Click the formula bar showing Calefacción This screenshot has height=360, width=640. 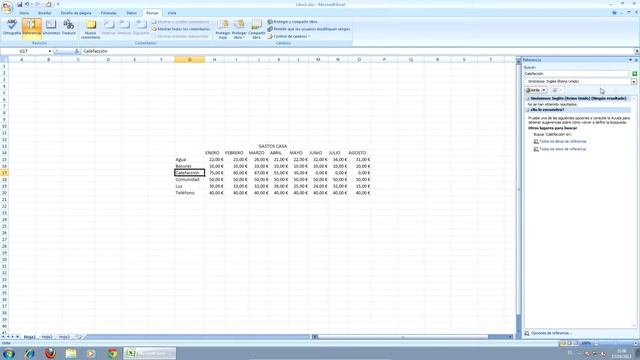click(358, 51)
